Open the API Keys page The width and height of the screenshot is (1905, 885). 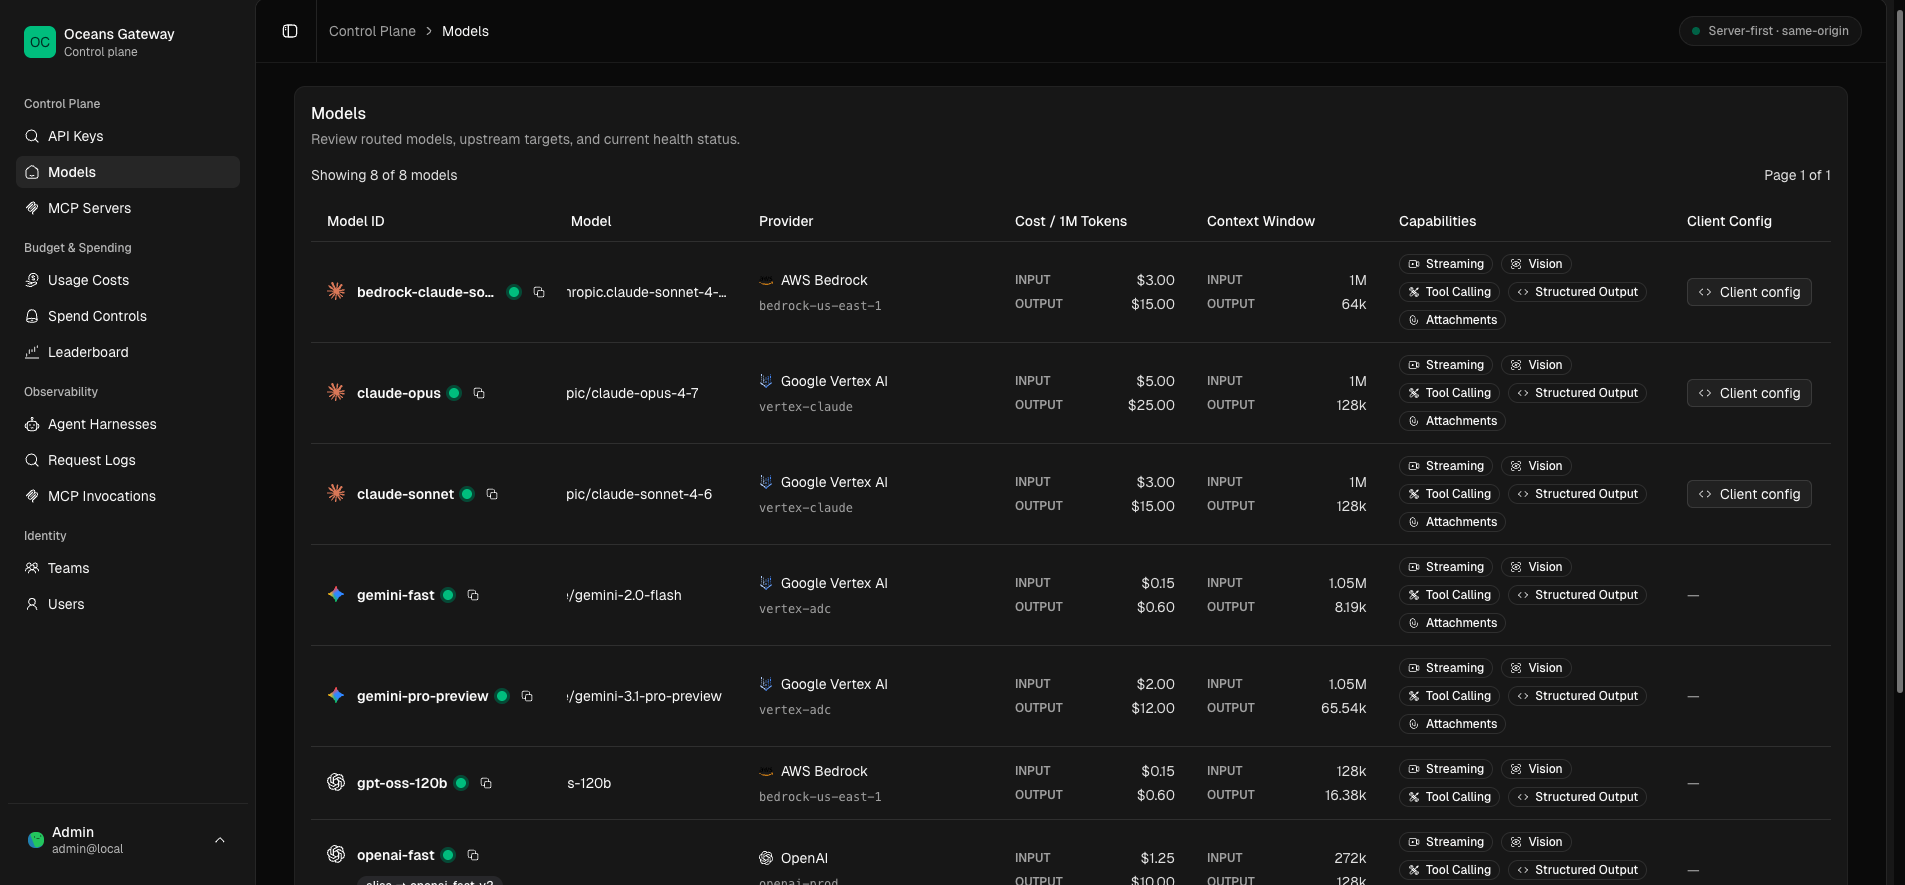[128, 136]
